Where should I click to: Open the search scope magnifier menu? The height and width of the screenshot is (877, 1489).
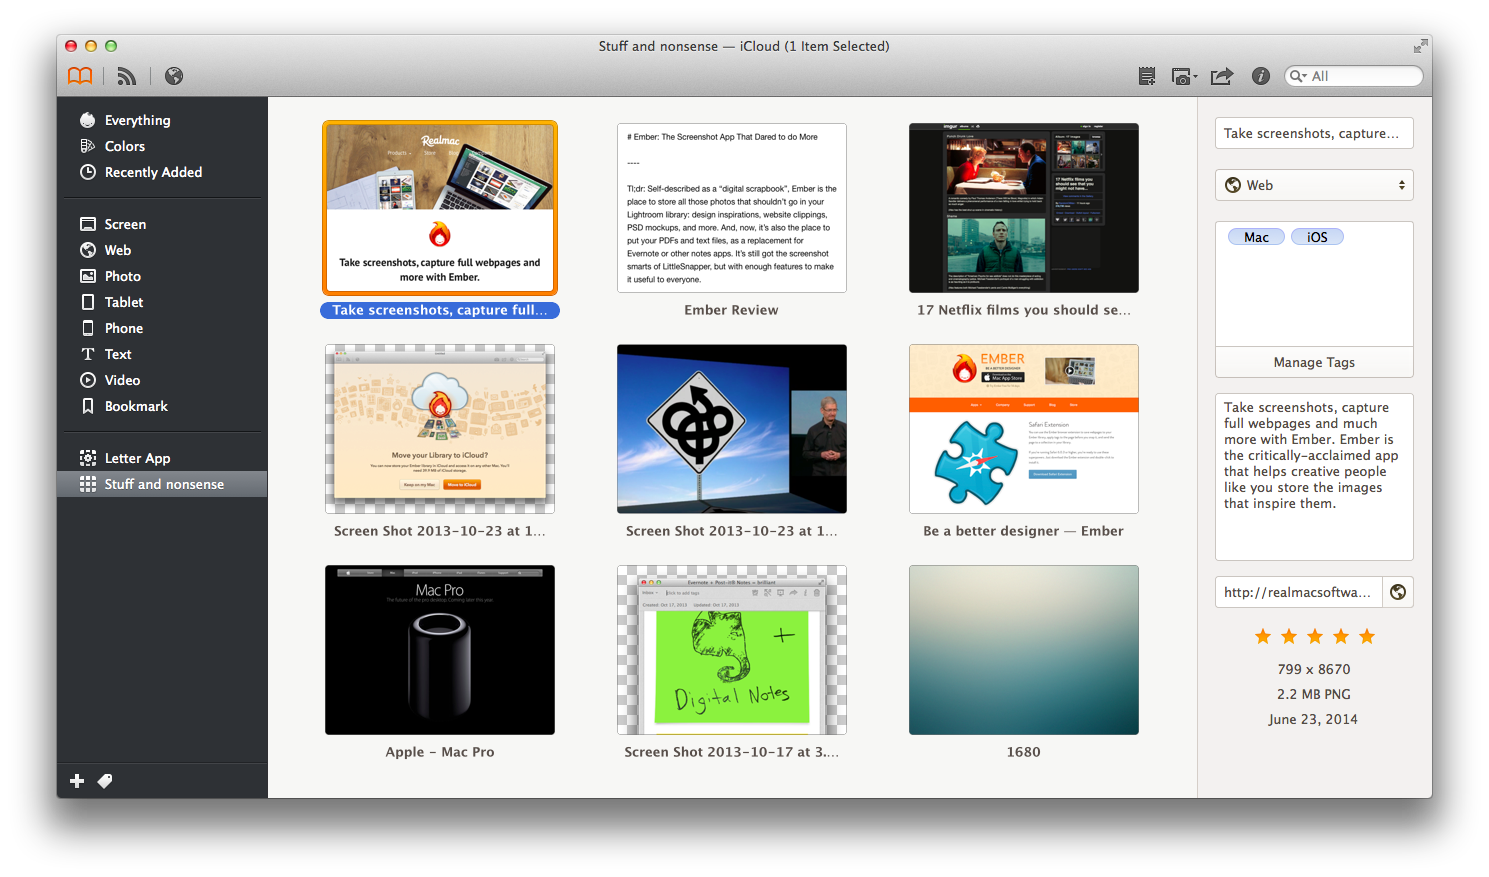click(1298, 76)
